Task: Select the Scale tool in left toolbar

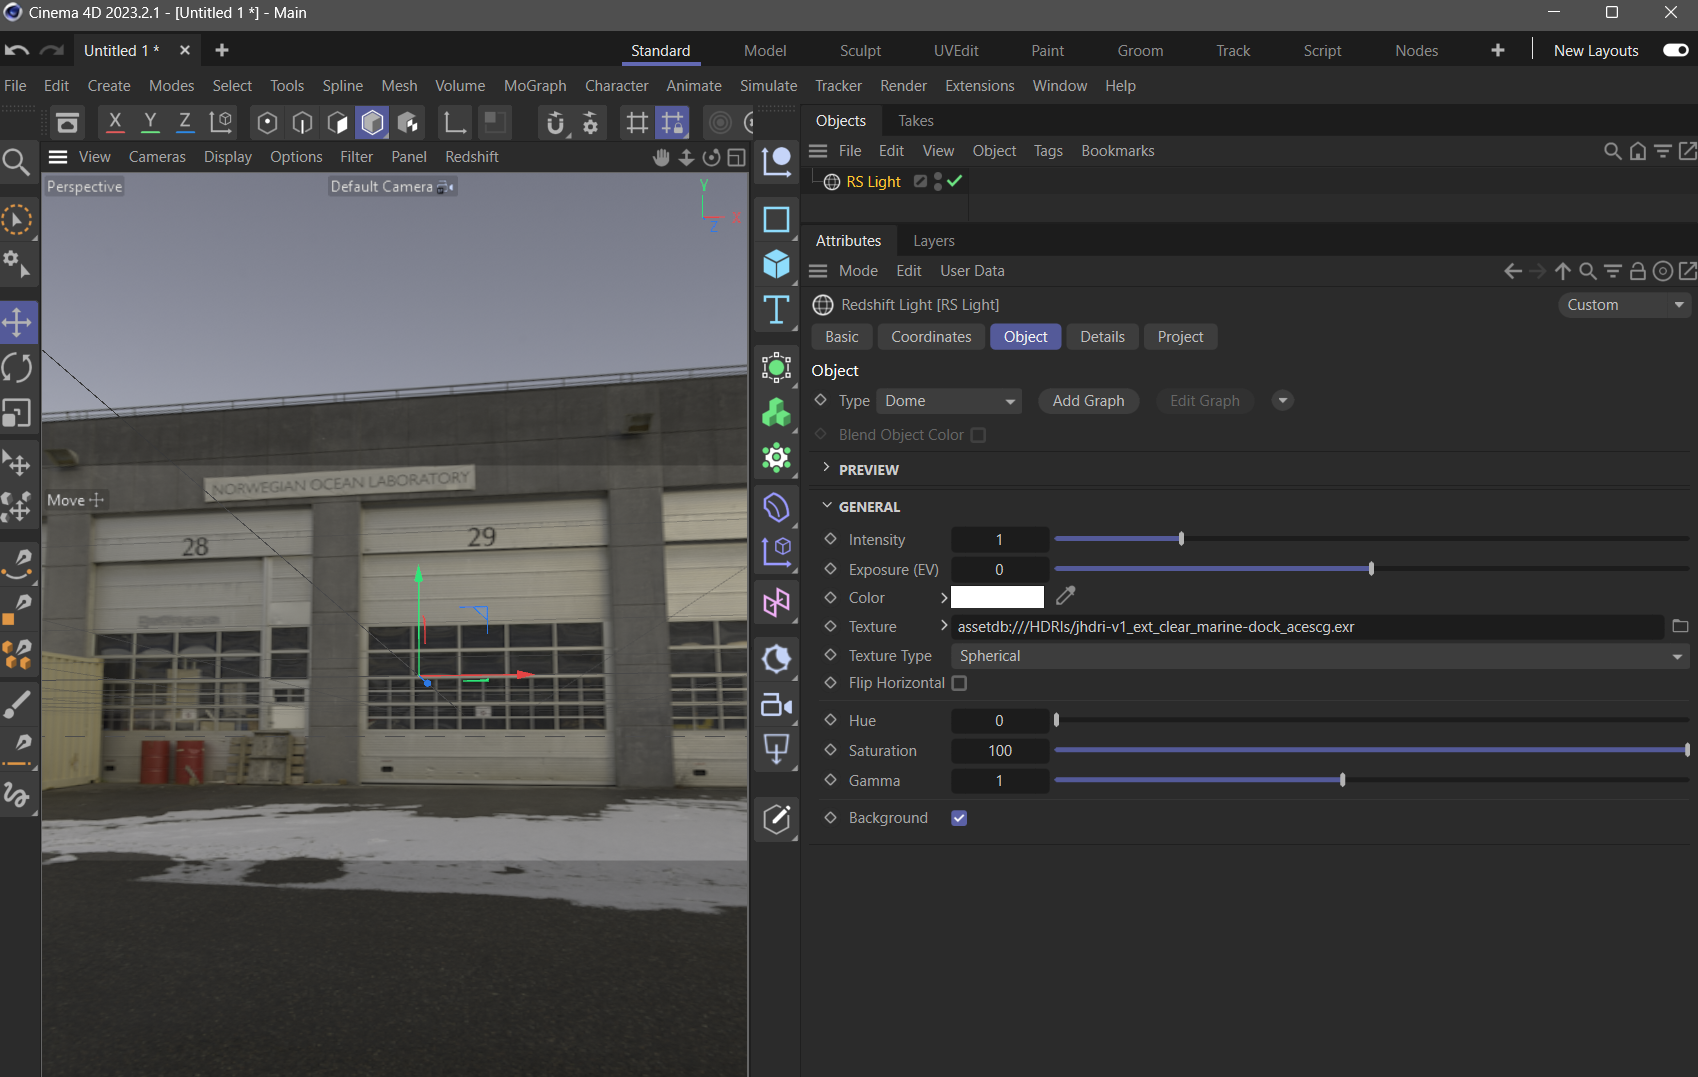Action: point(17,413)
